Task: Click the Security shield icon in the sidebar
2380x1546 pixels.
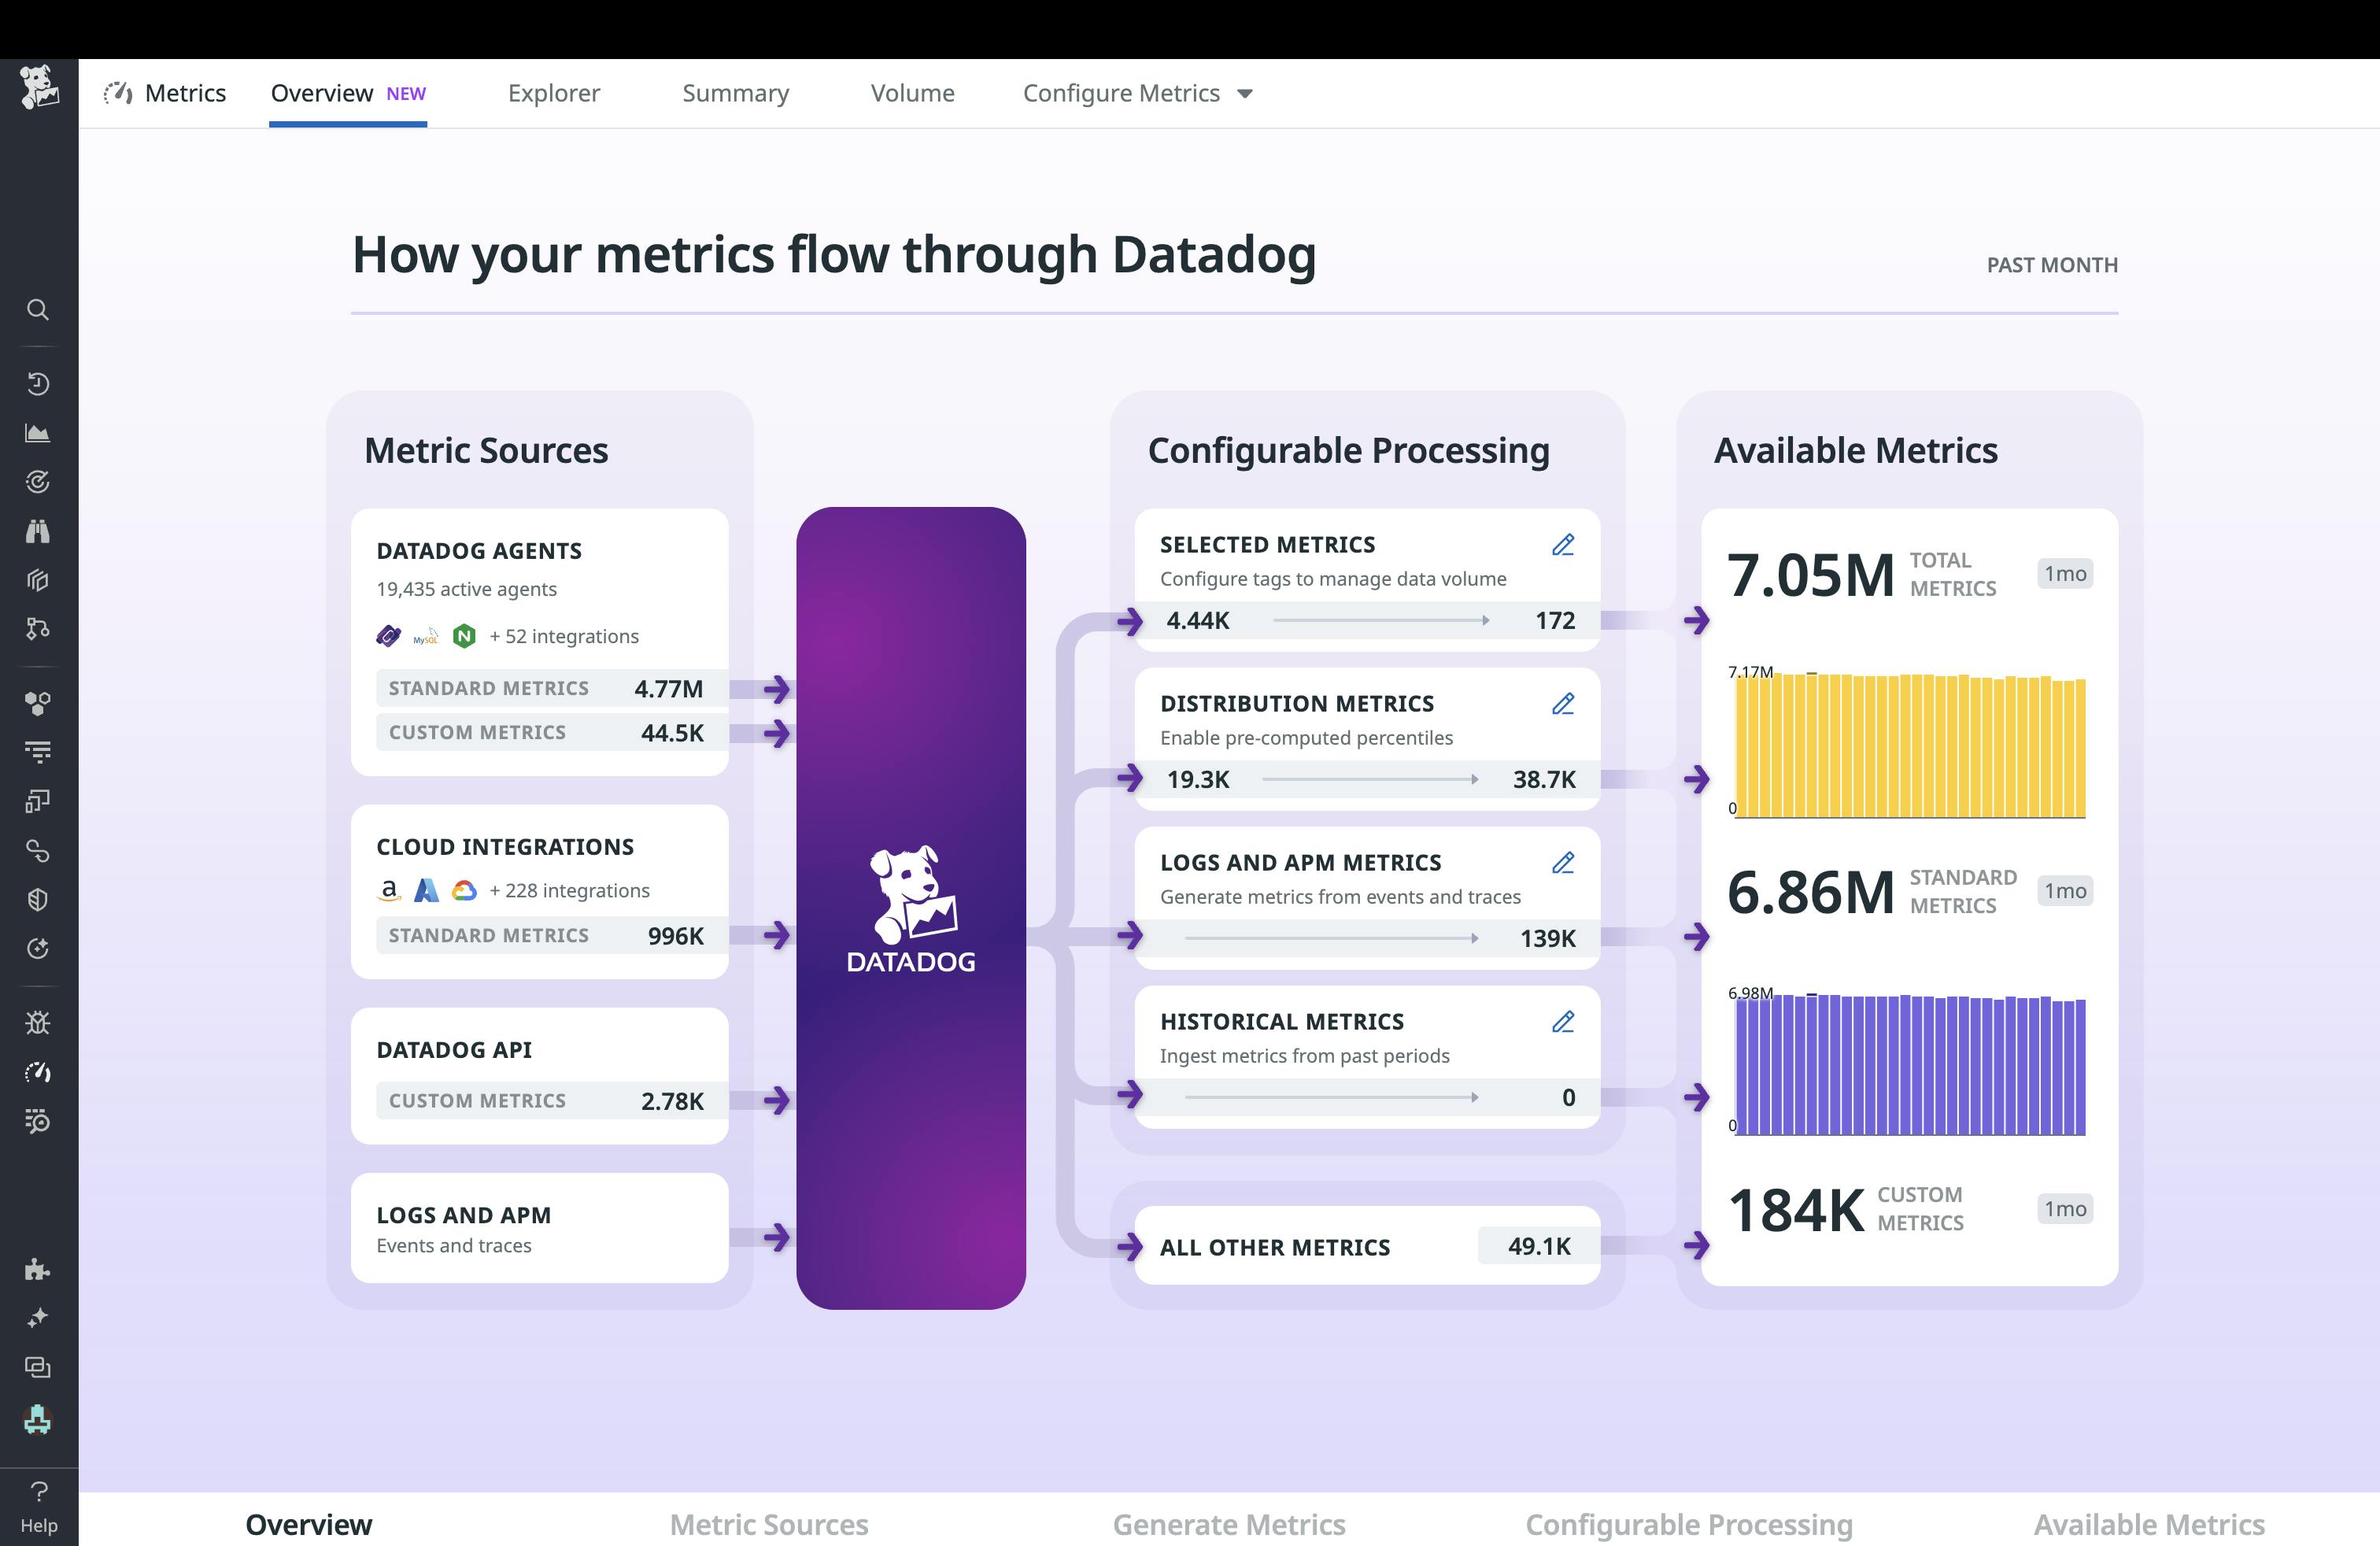Action: coord(38,899)
